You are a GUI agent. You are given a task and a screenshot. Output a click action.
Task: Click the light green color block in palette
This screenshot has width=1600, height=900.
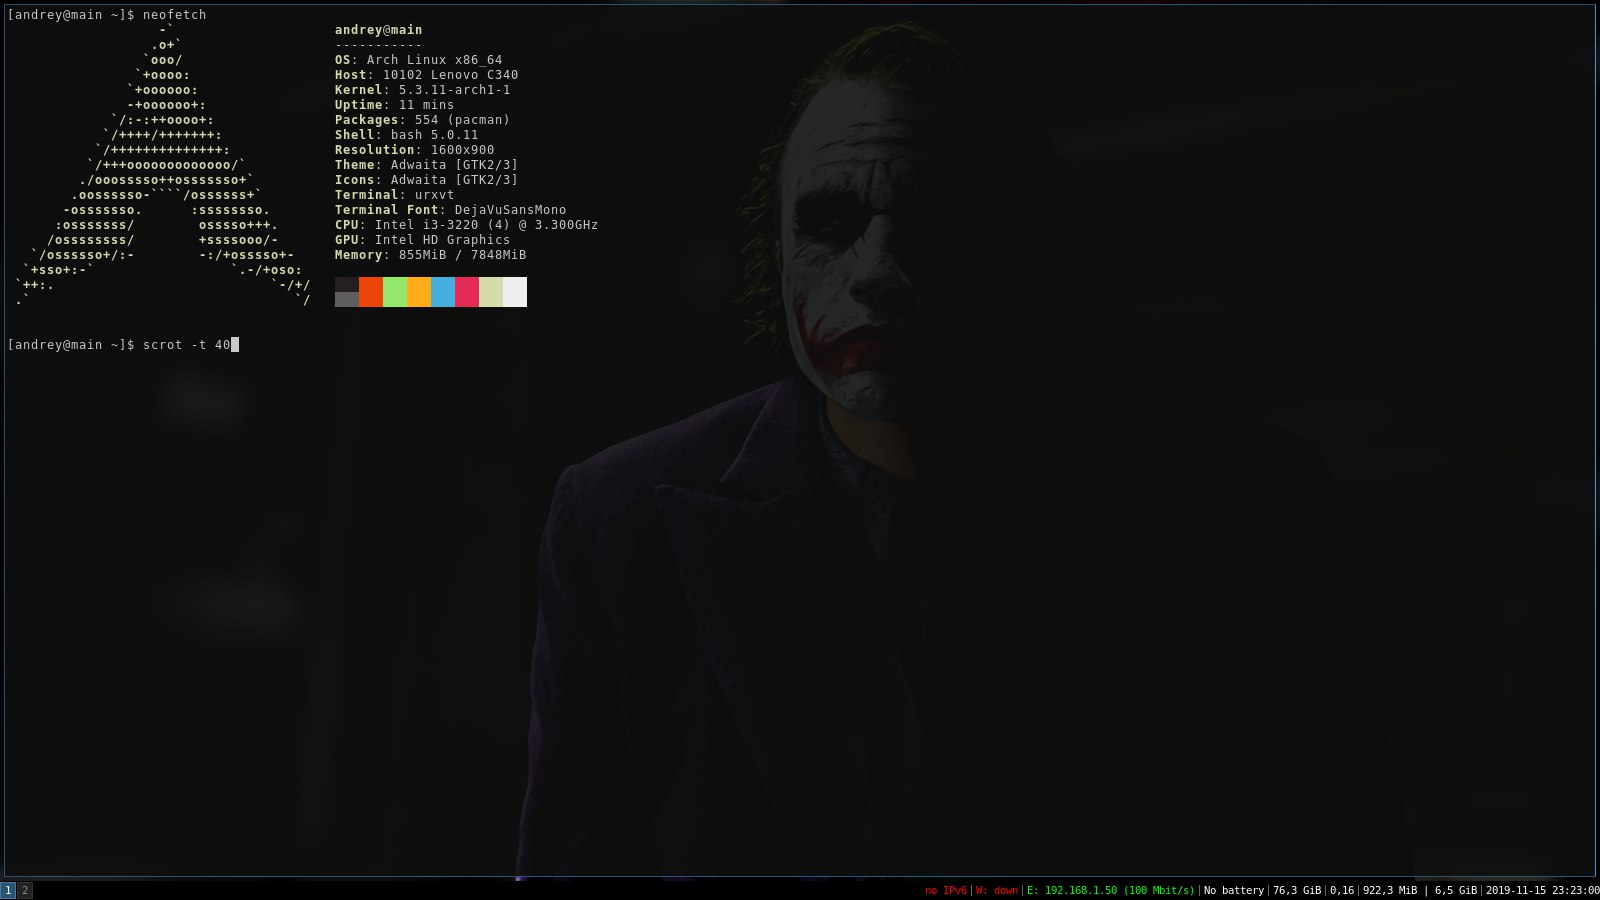[395, 292]
